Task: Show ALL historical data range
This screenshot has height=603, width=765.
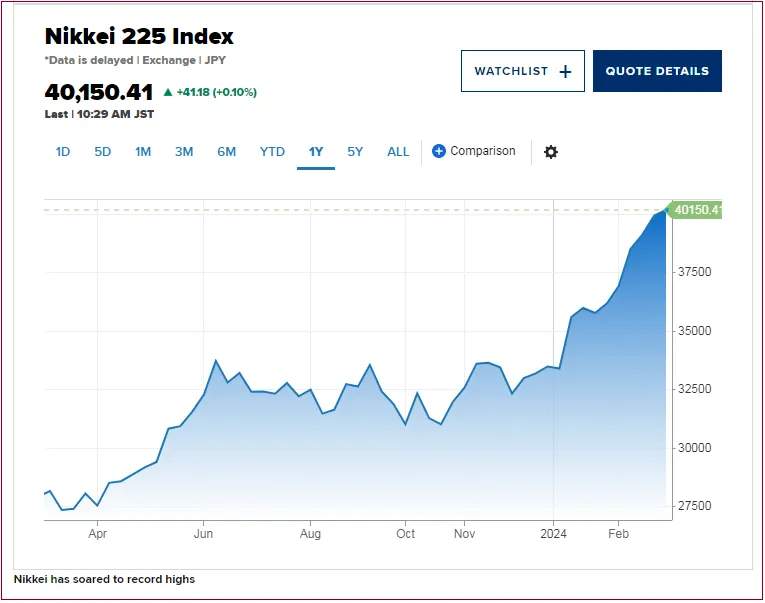Action: pos(398,152)
